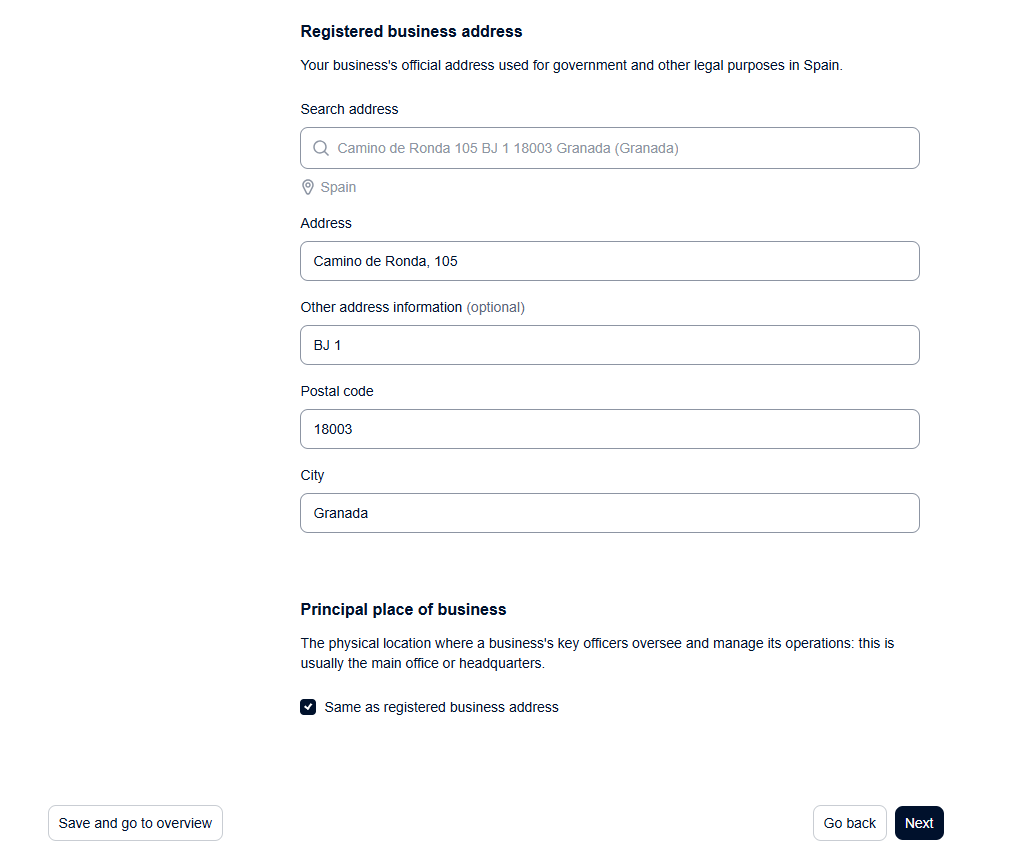Click the Address field with Camino de Ronda
Viewport: 1028px width, 862px height.
point(610,261)
